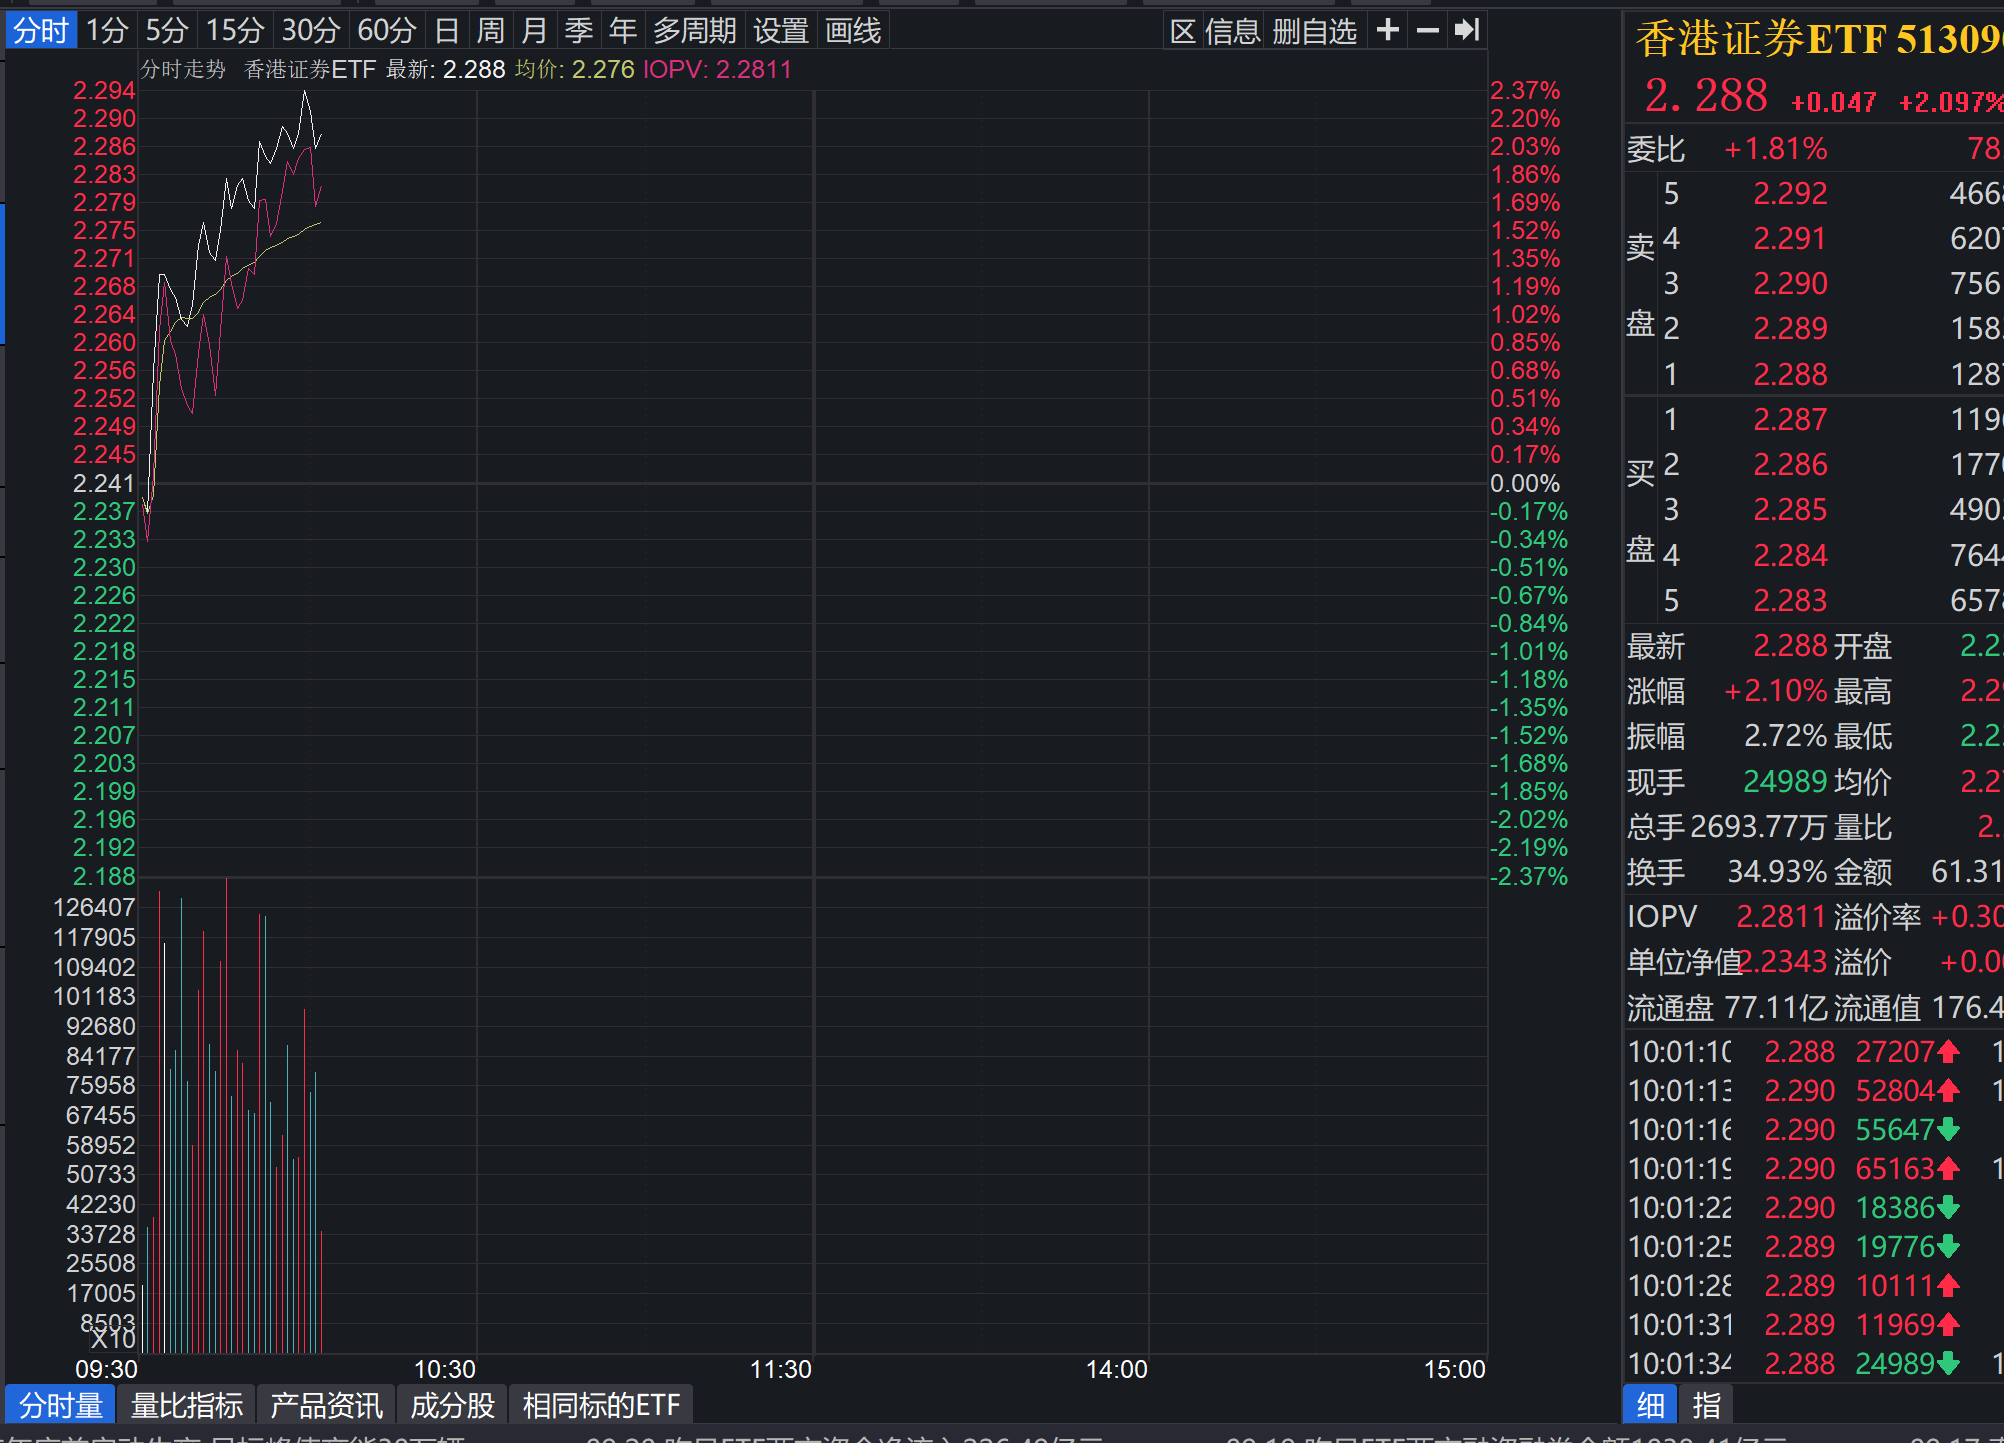Click the 10:01:16 trade tick row
This screenshot has height=1443, width=2004.
[x=1812, y=1130]
